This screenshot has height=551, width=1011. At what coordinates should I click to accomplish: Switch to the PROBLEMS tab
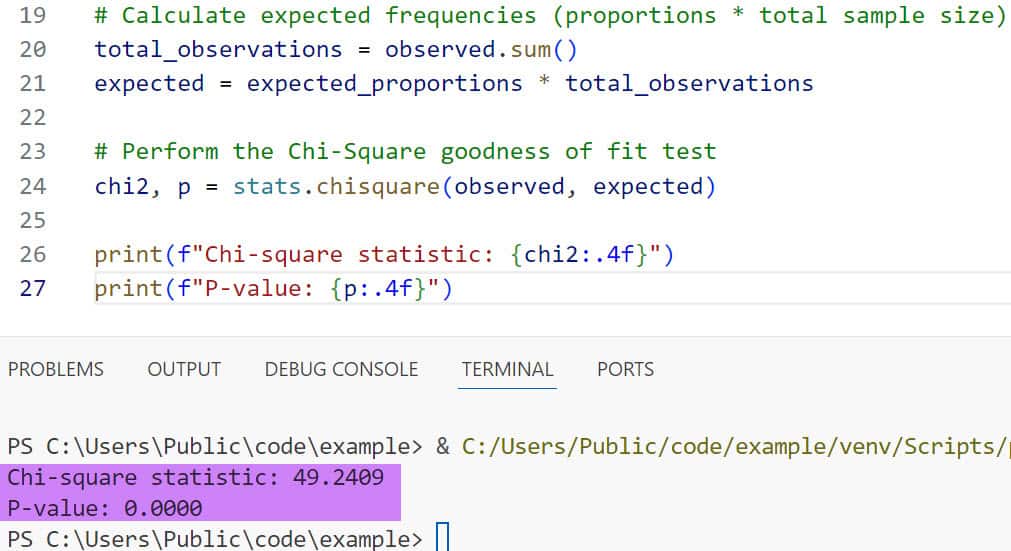(55, 369)
